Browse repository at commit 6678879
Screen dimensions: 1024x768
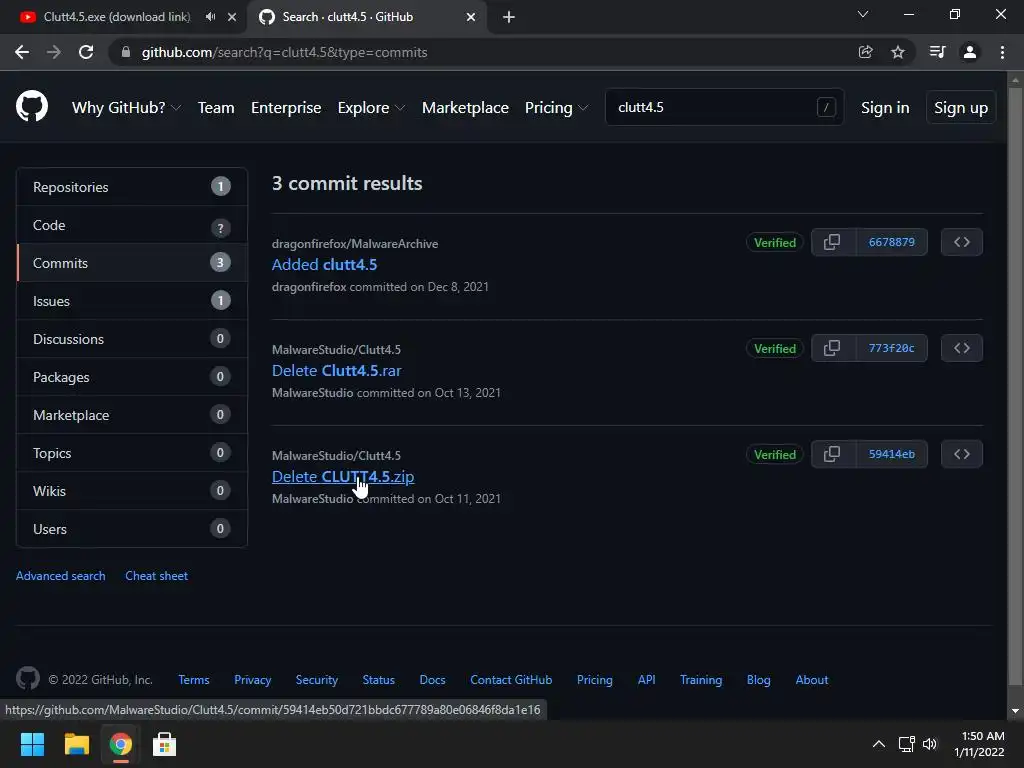point(961,242)
